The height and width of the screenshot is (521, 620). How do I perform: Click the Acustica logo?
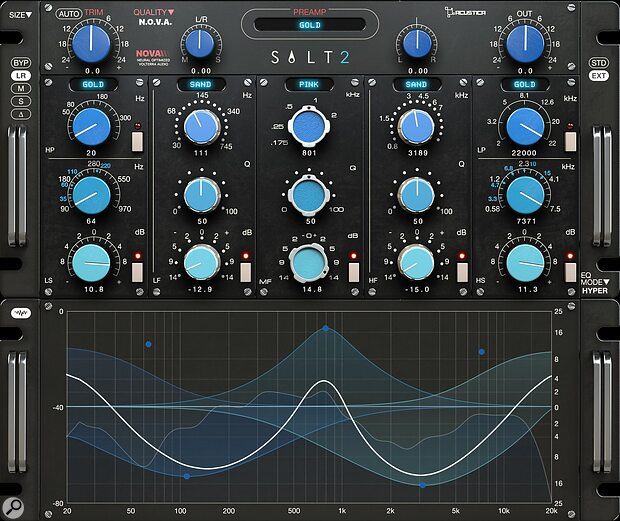tap(465, 13)
